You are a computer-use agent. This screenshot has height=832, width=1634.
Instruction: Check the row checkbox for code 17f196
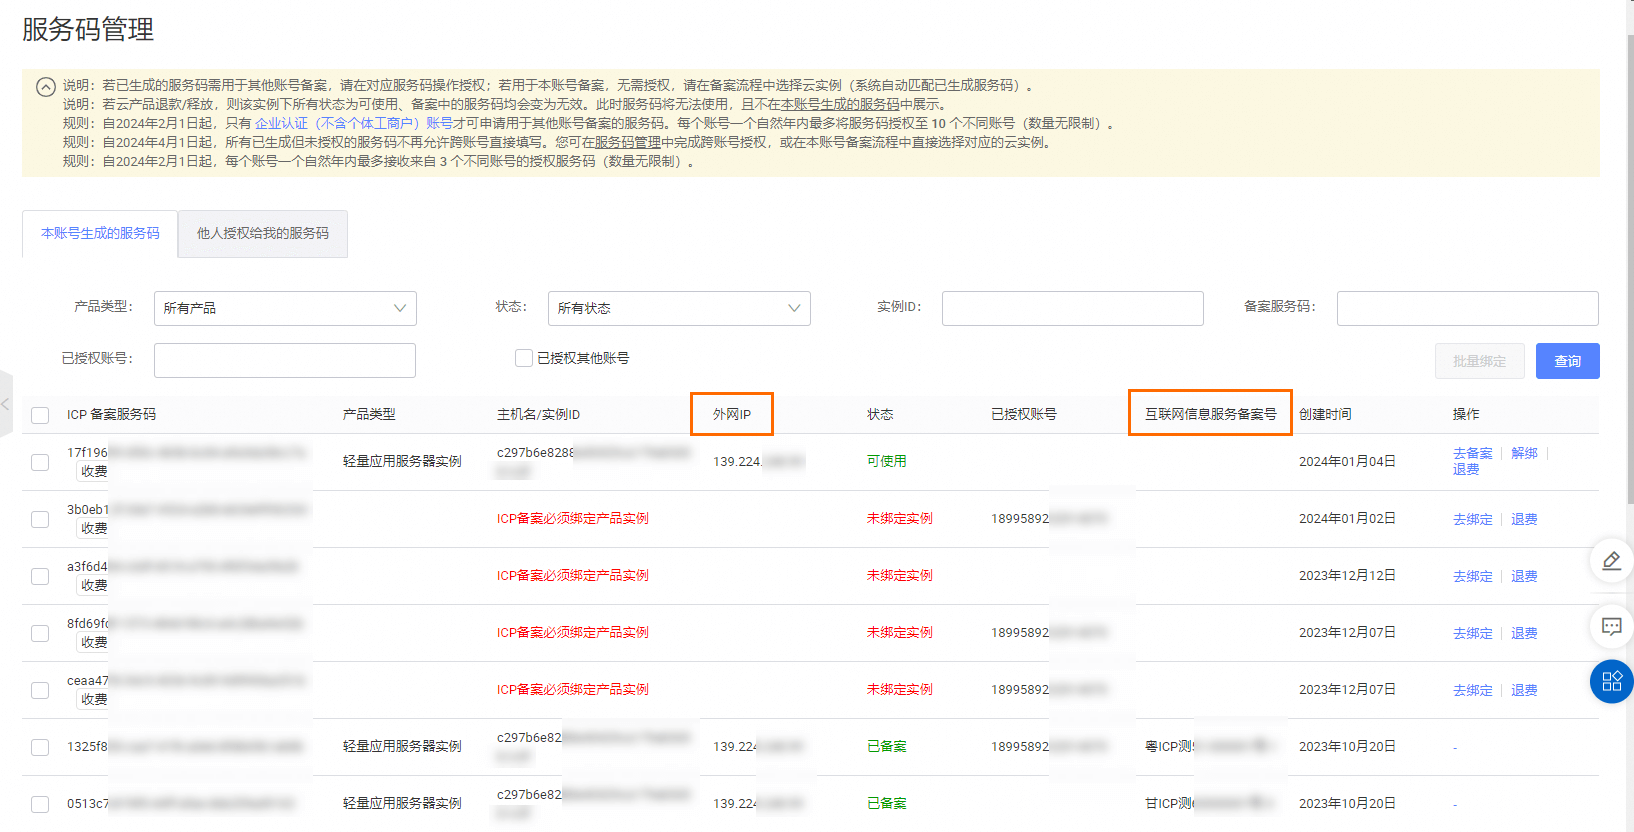click(x=40, y=462)
